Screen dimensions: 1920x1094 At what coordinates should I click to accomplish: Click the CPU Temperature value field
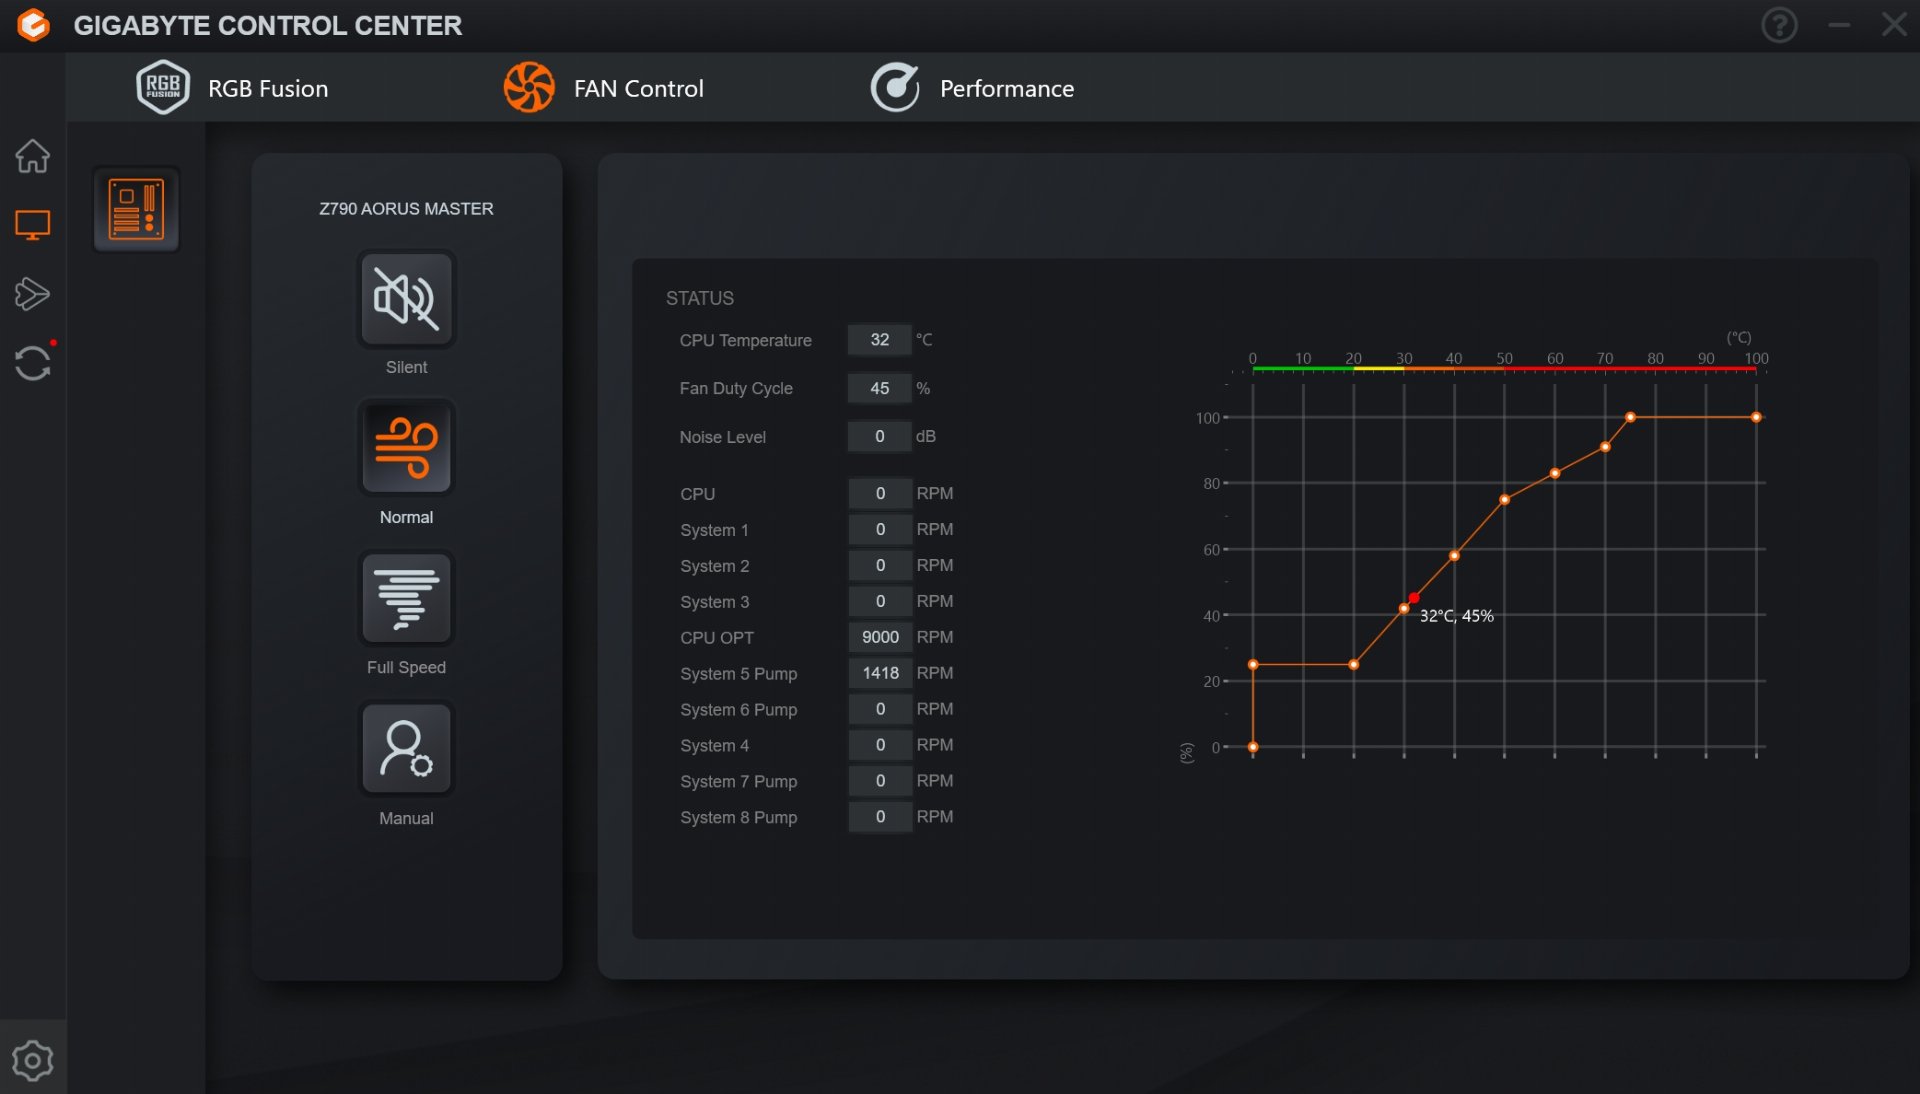click(879, 340)
